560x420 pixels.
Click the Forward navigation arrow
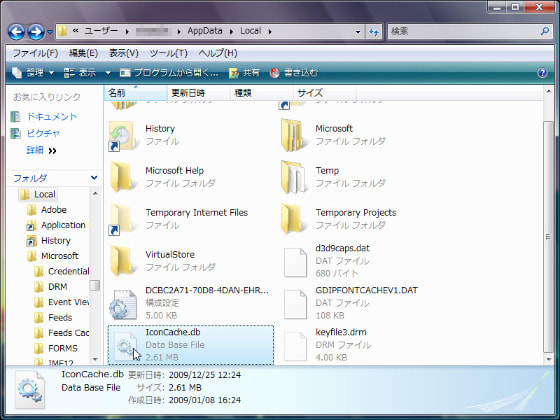click(x=36, y=32)
